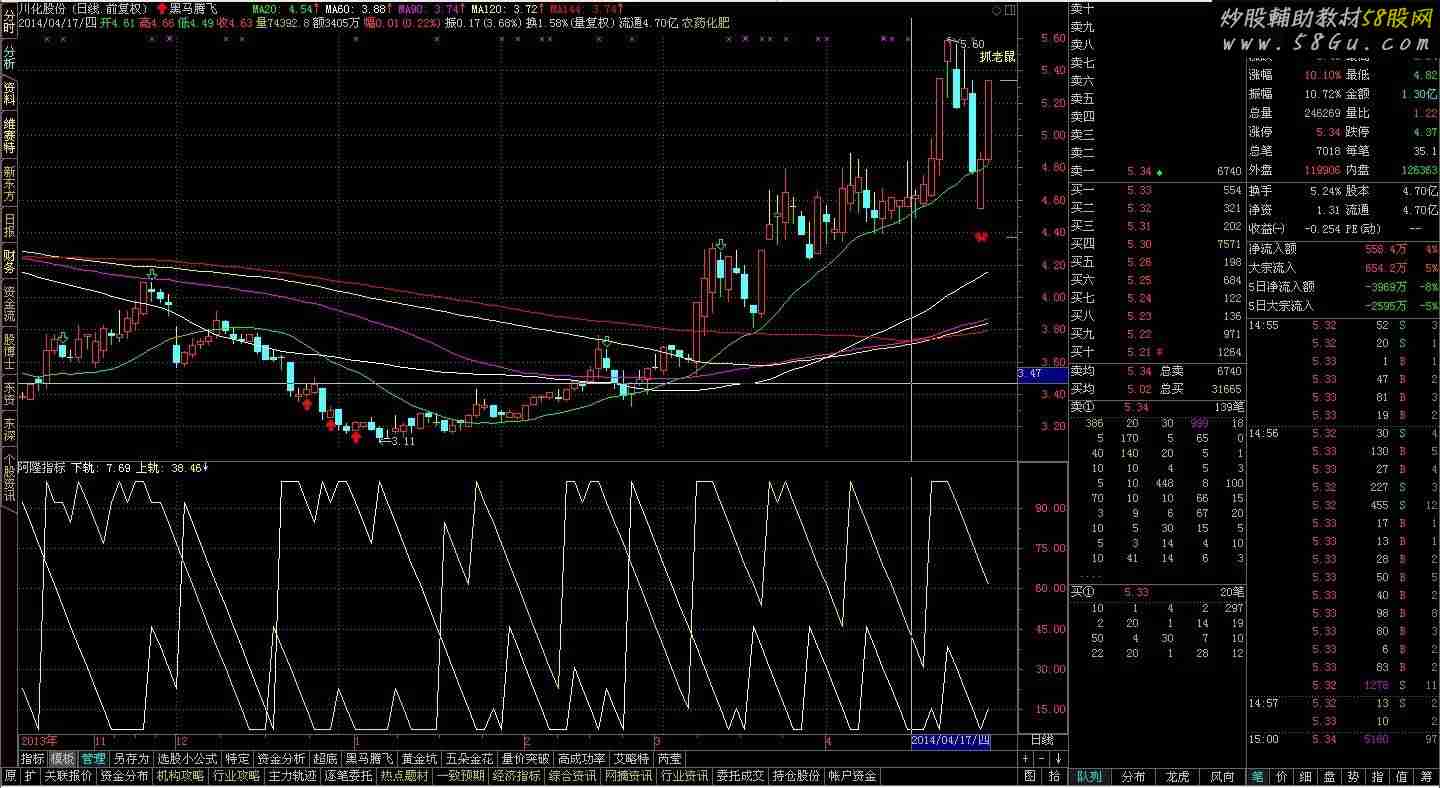1440x788 pixels.
Task: Open 行业攻略 in the bottom bar
Action: [237, 776]
